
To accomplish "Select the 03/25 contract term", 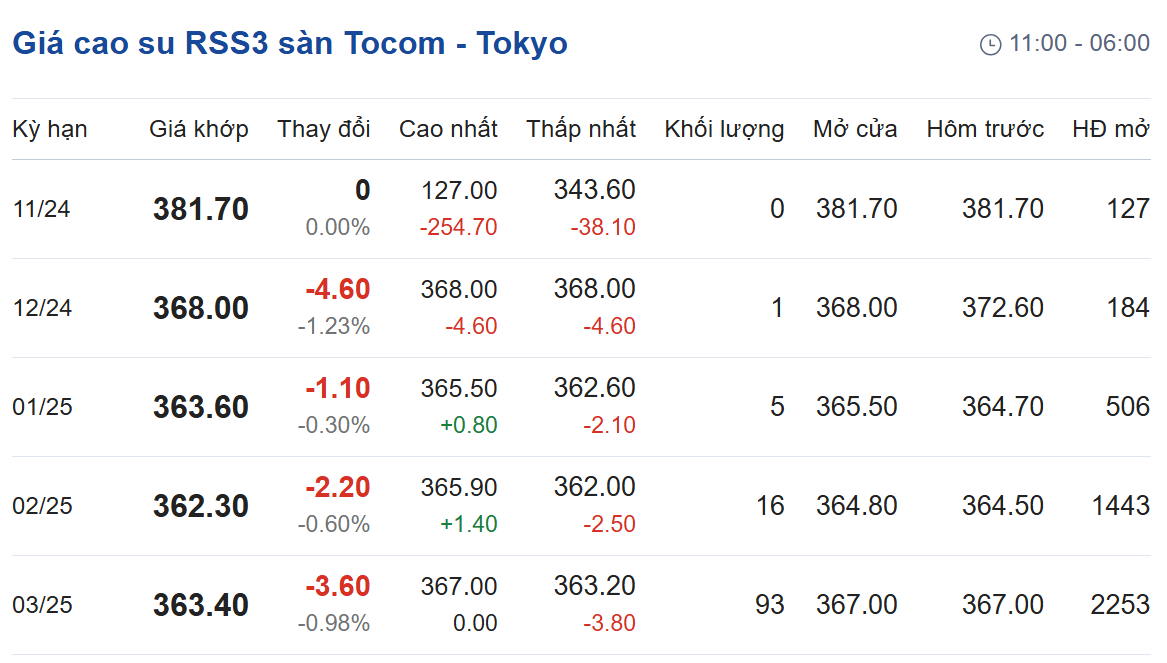I will [42, 605].
